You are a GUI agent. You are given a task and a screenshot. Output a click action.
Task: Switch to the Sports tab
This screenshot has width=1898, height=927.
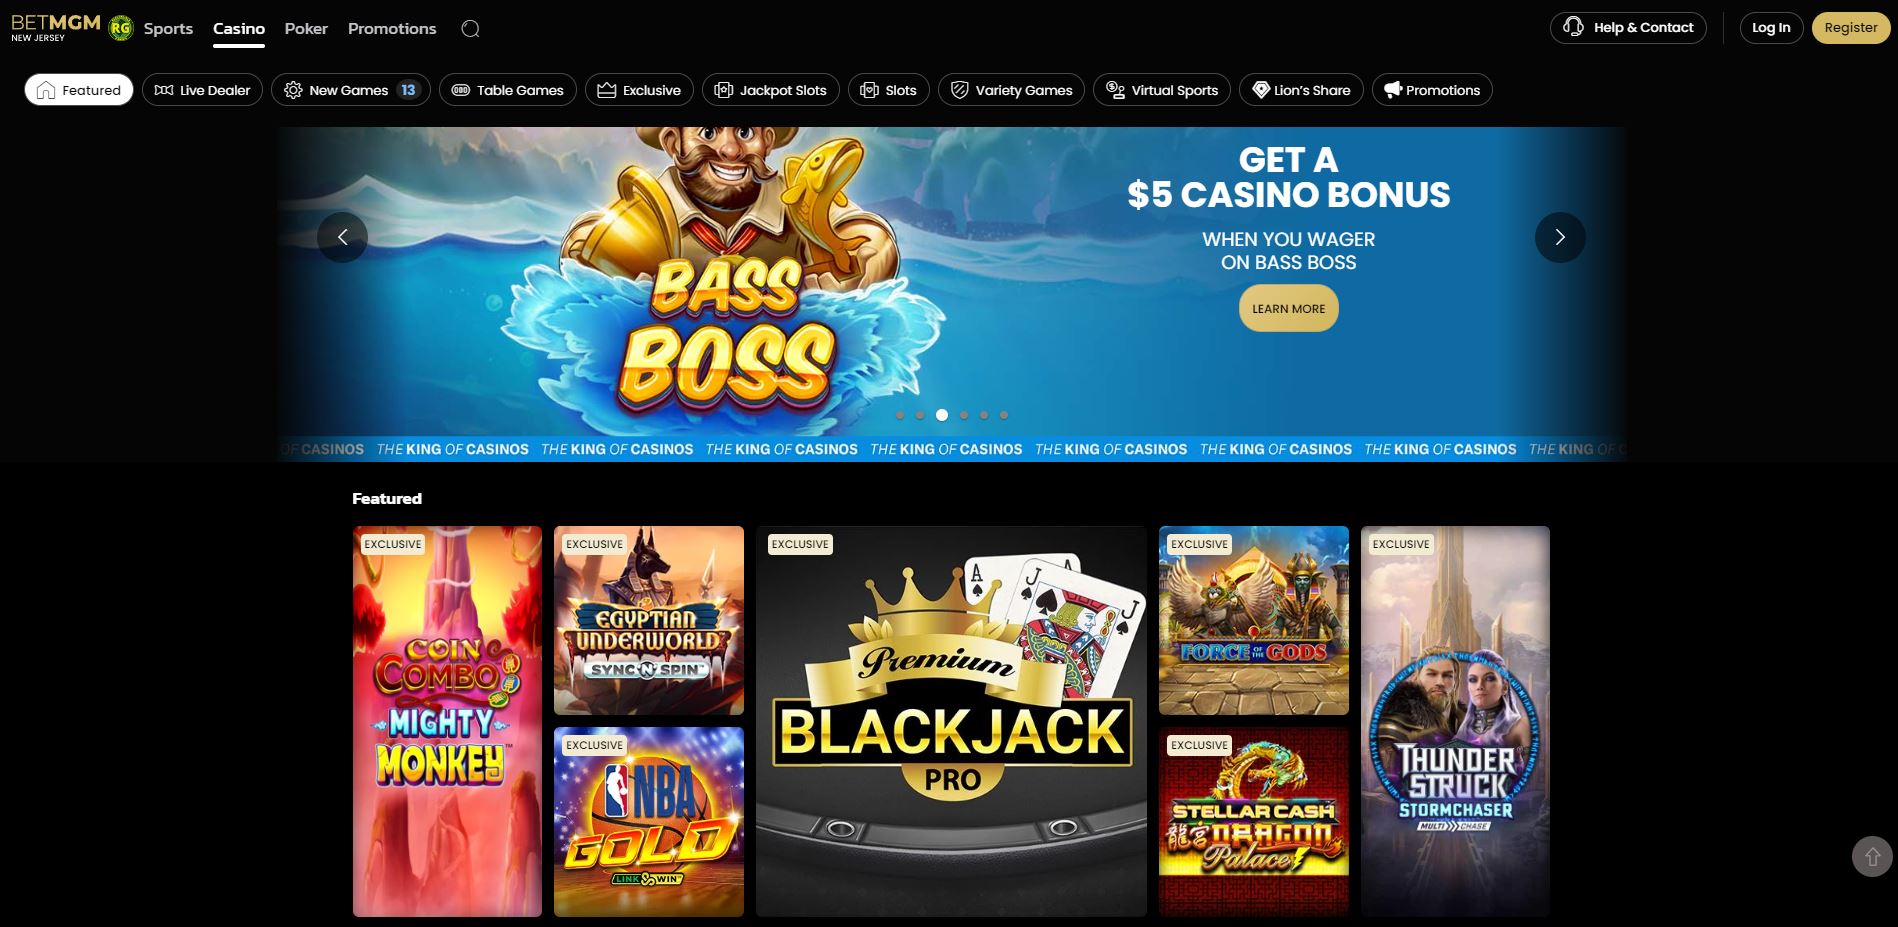pos(168,29)
